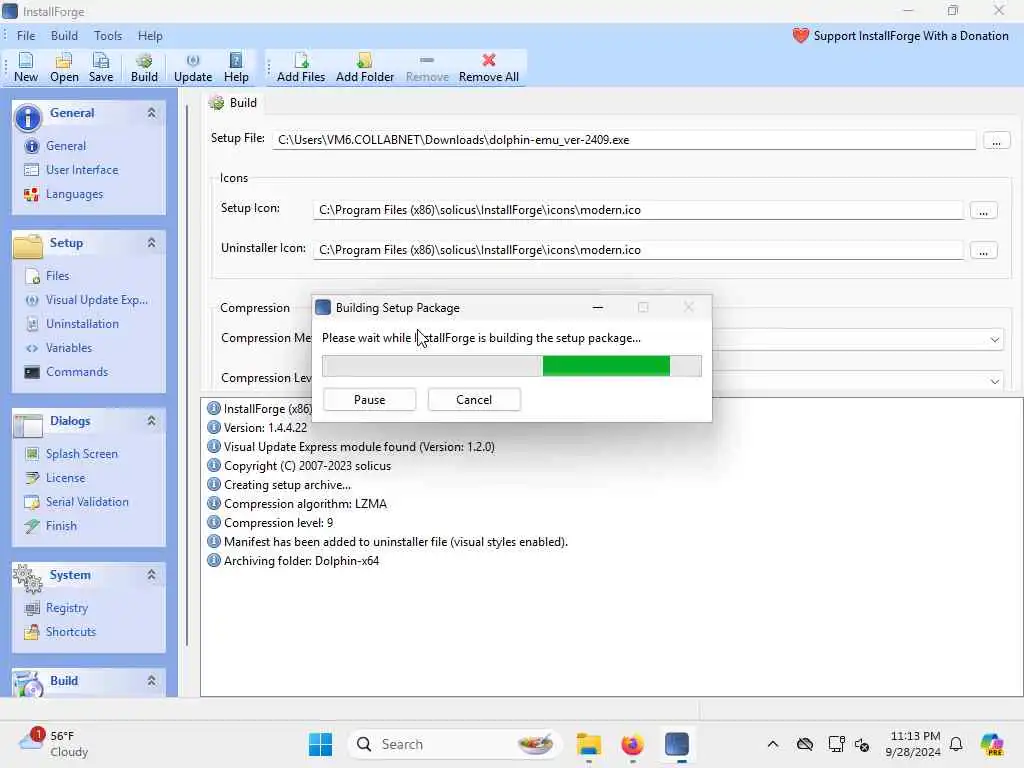Open Languages page in sidebar

click(x=74, y=194)
